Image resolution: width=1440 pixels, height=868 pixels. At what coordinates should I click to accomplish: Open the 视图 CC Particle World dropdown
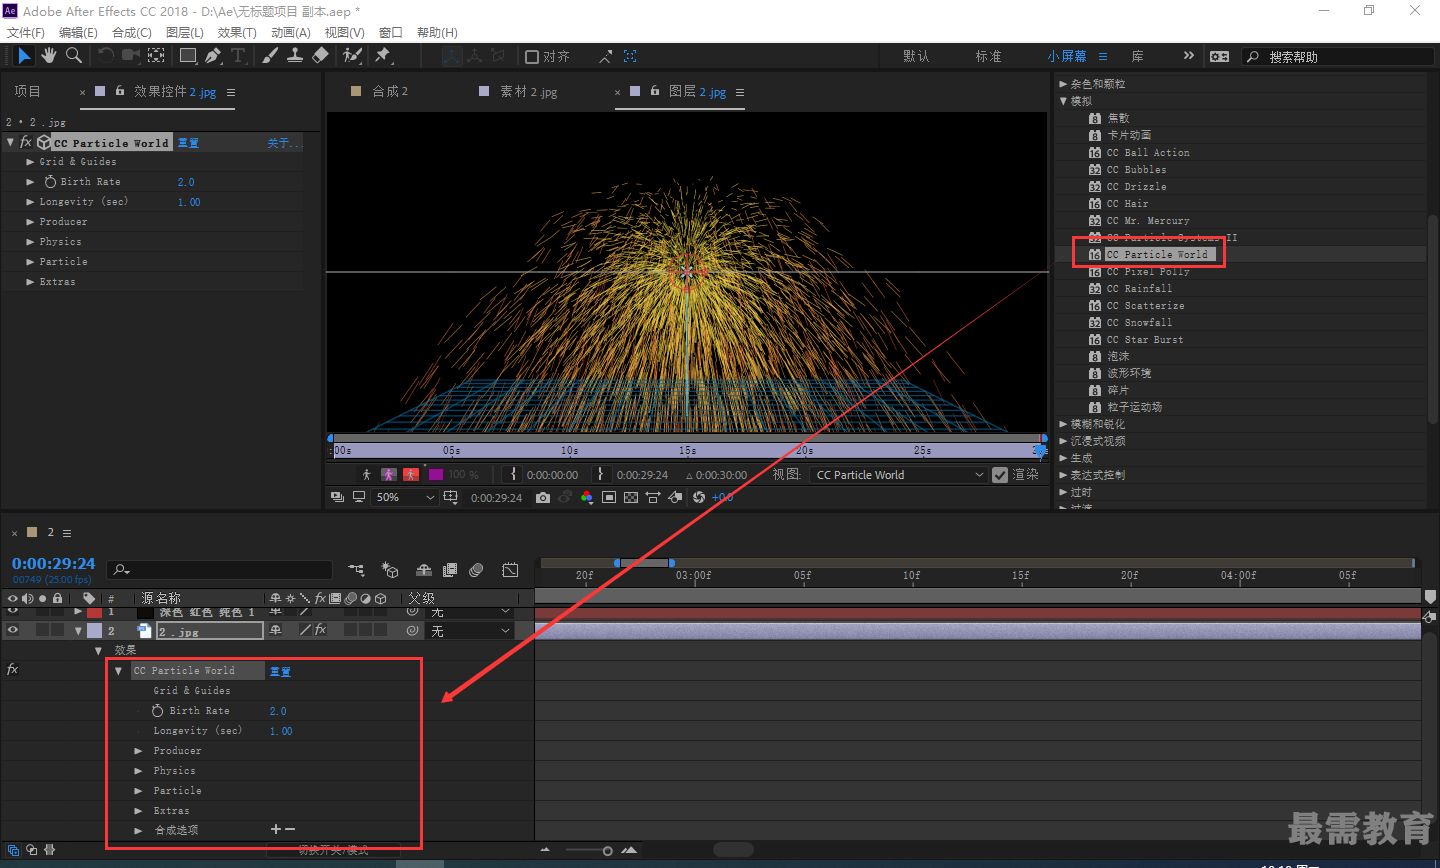[x=900, y=475]
